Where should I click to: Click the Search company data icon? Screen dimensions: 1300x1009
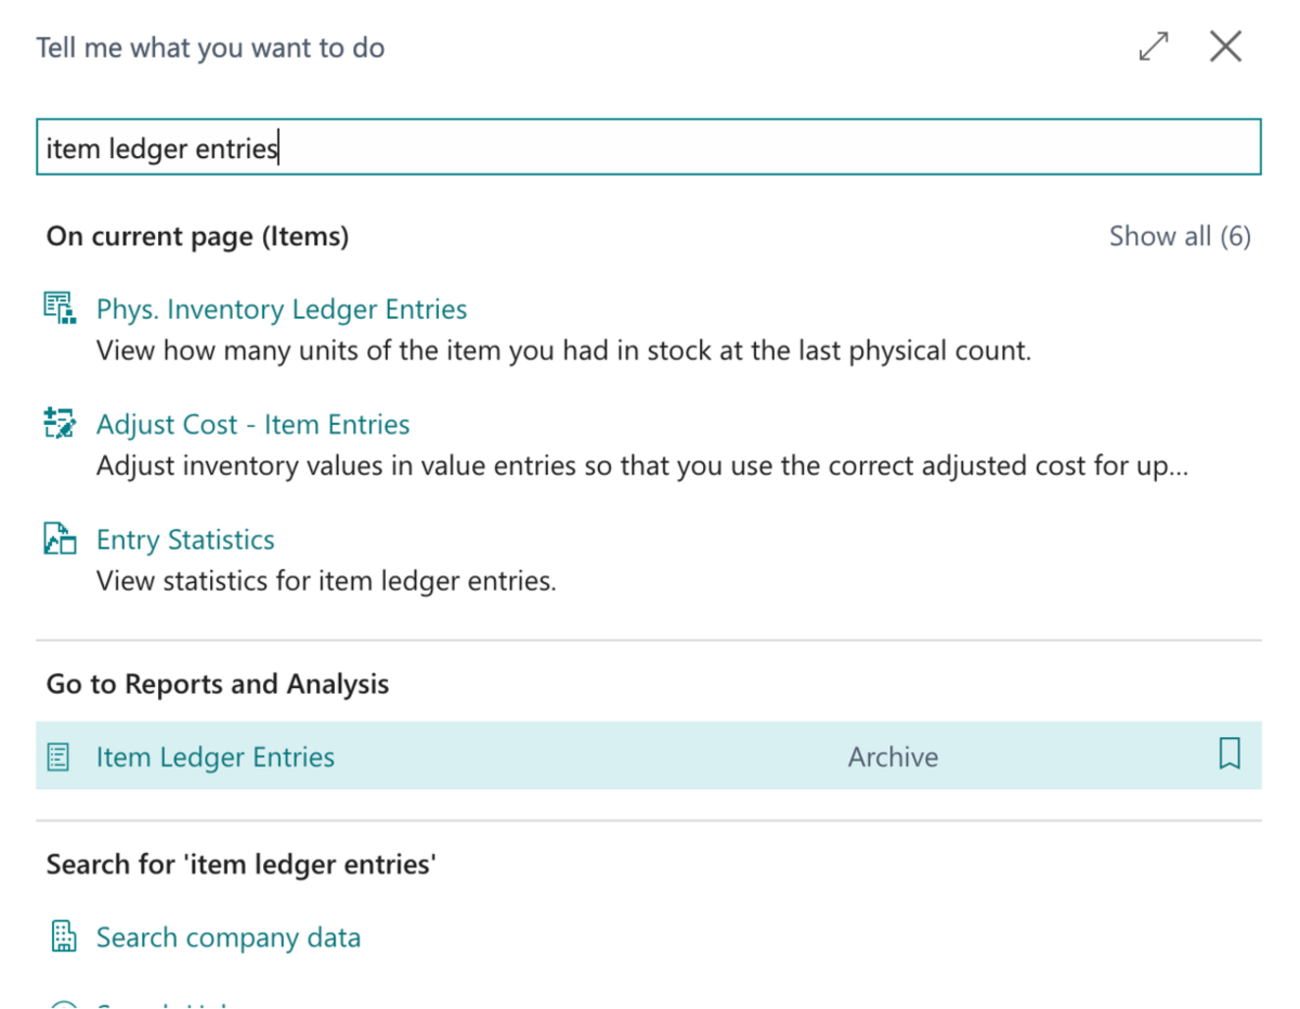pos(63,936)
